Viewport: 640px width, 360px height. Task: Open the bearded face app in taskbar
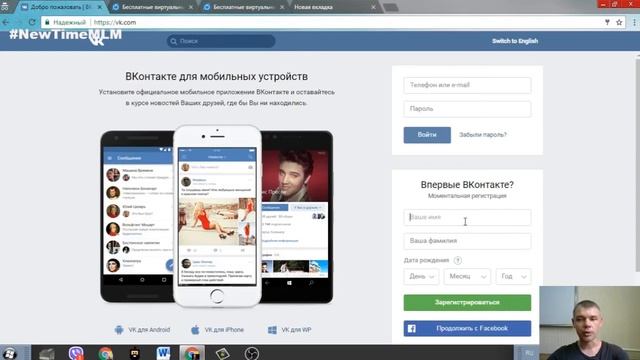[x=134, y=353]
